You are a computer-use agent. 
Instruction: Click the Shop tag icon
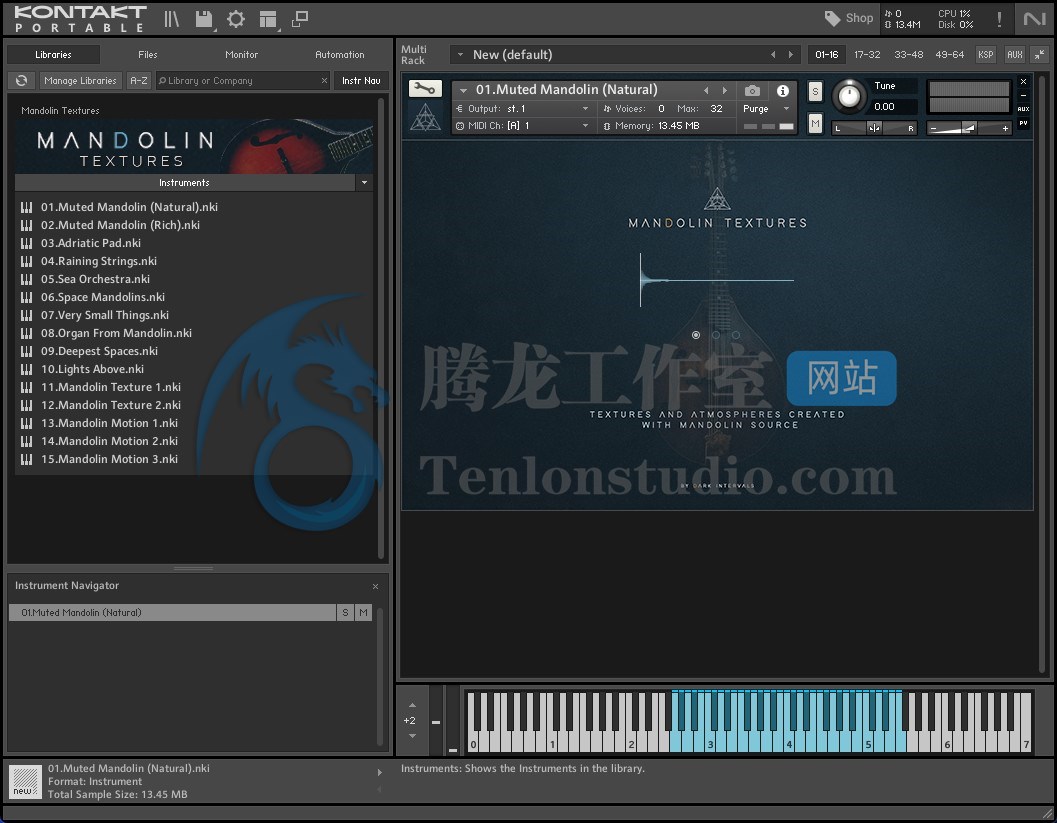(833, 18)
